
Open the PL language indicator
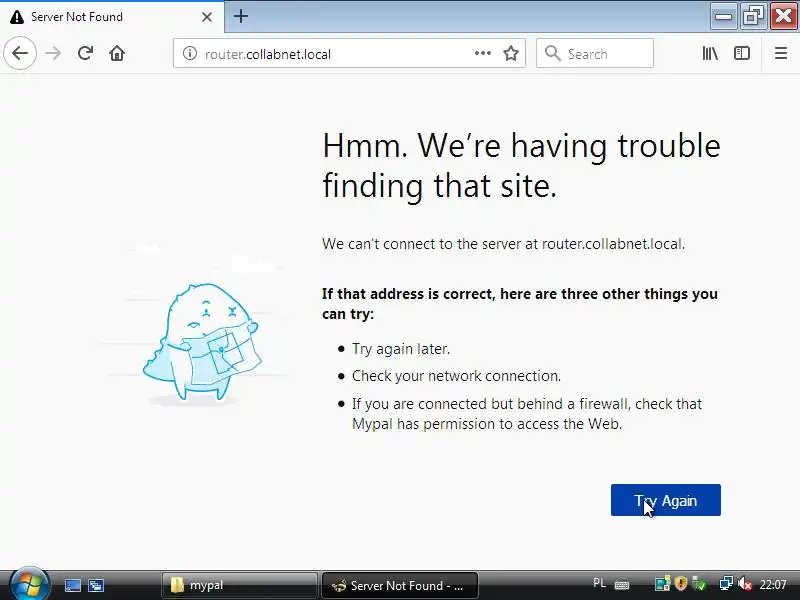(x=599, y=583)
